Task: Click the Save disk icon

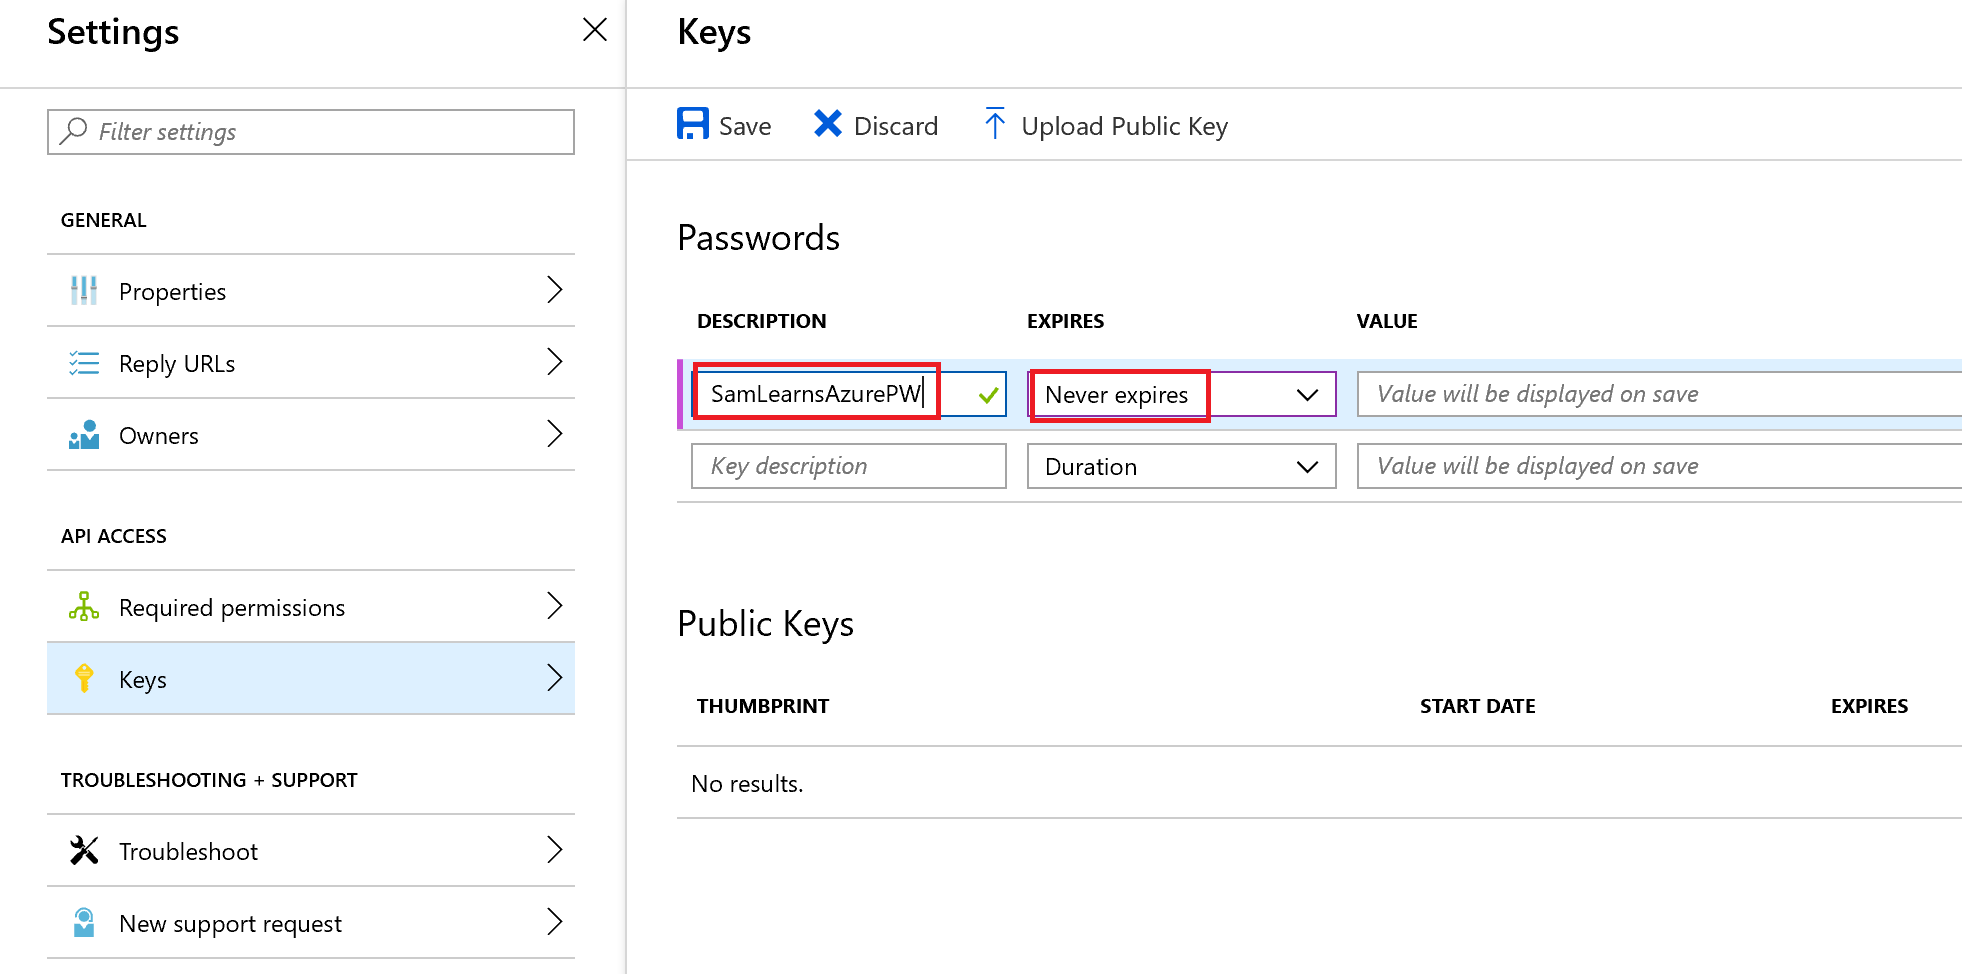Action: coord(692,124)
